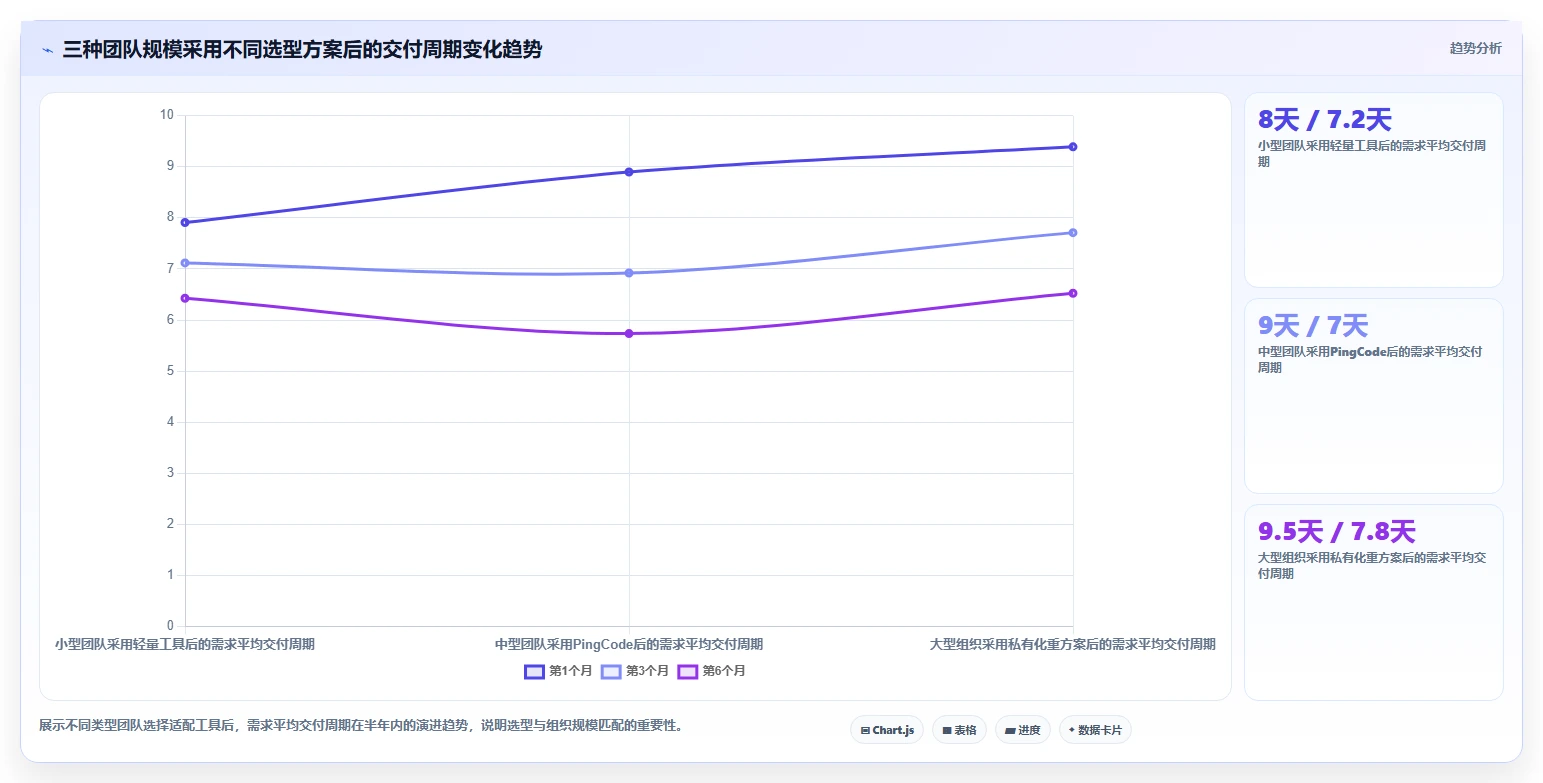
Task: Click the x-axis label 小型团队采用轻量工具后的需求平均交付周期
Action: coord(185,644)
